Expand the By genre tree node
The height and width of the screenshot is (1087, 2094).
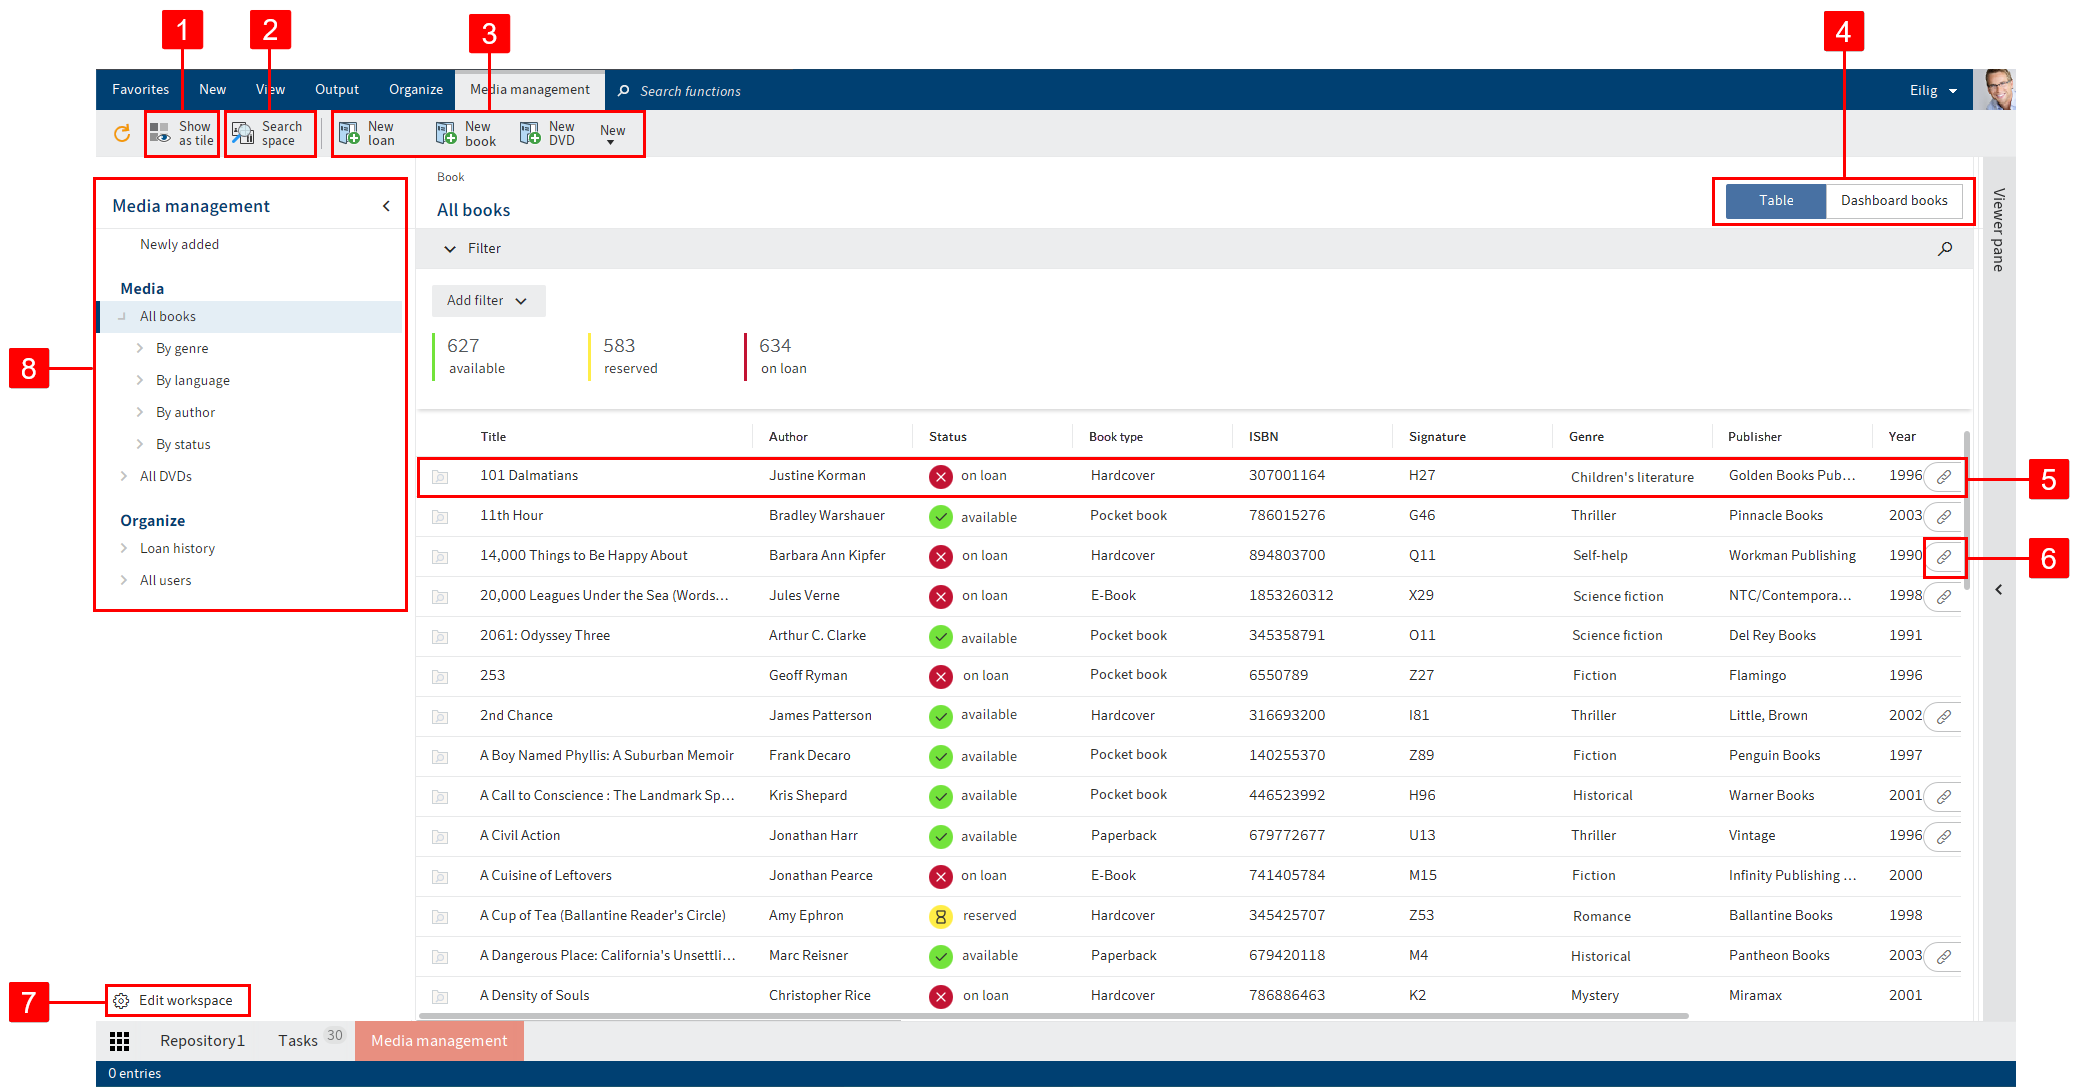(x=140, y=349)
